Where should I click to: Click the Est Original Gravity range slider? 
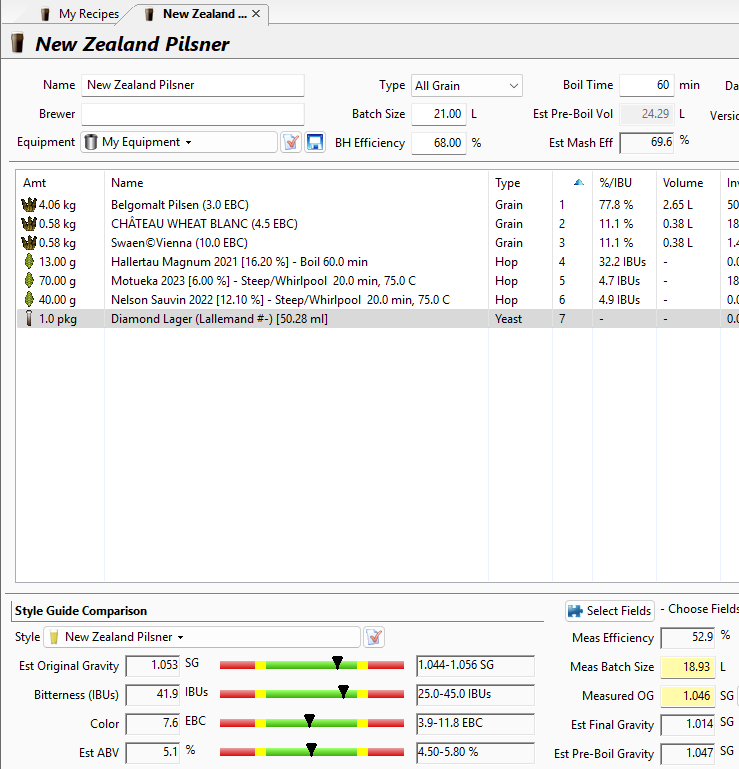tap(312, 665)
